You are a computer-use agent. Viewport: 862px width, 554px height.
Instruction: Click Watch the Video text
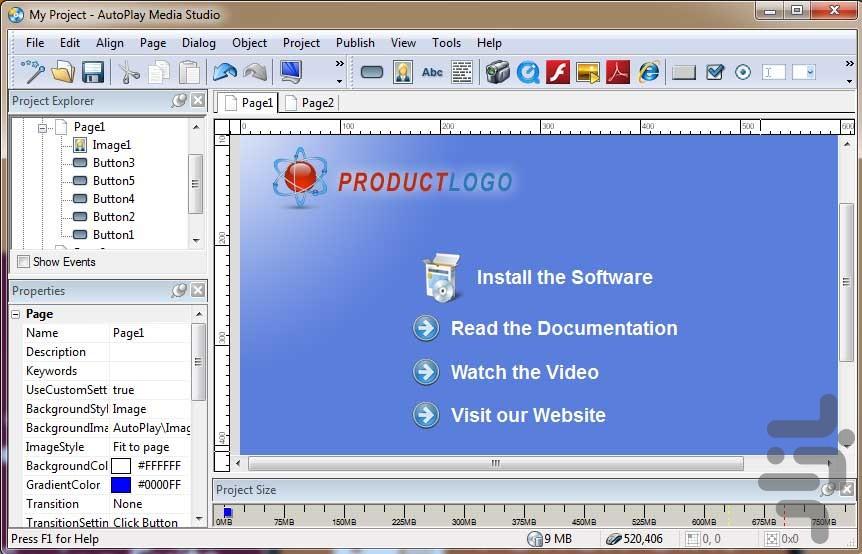524,372
